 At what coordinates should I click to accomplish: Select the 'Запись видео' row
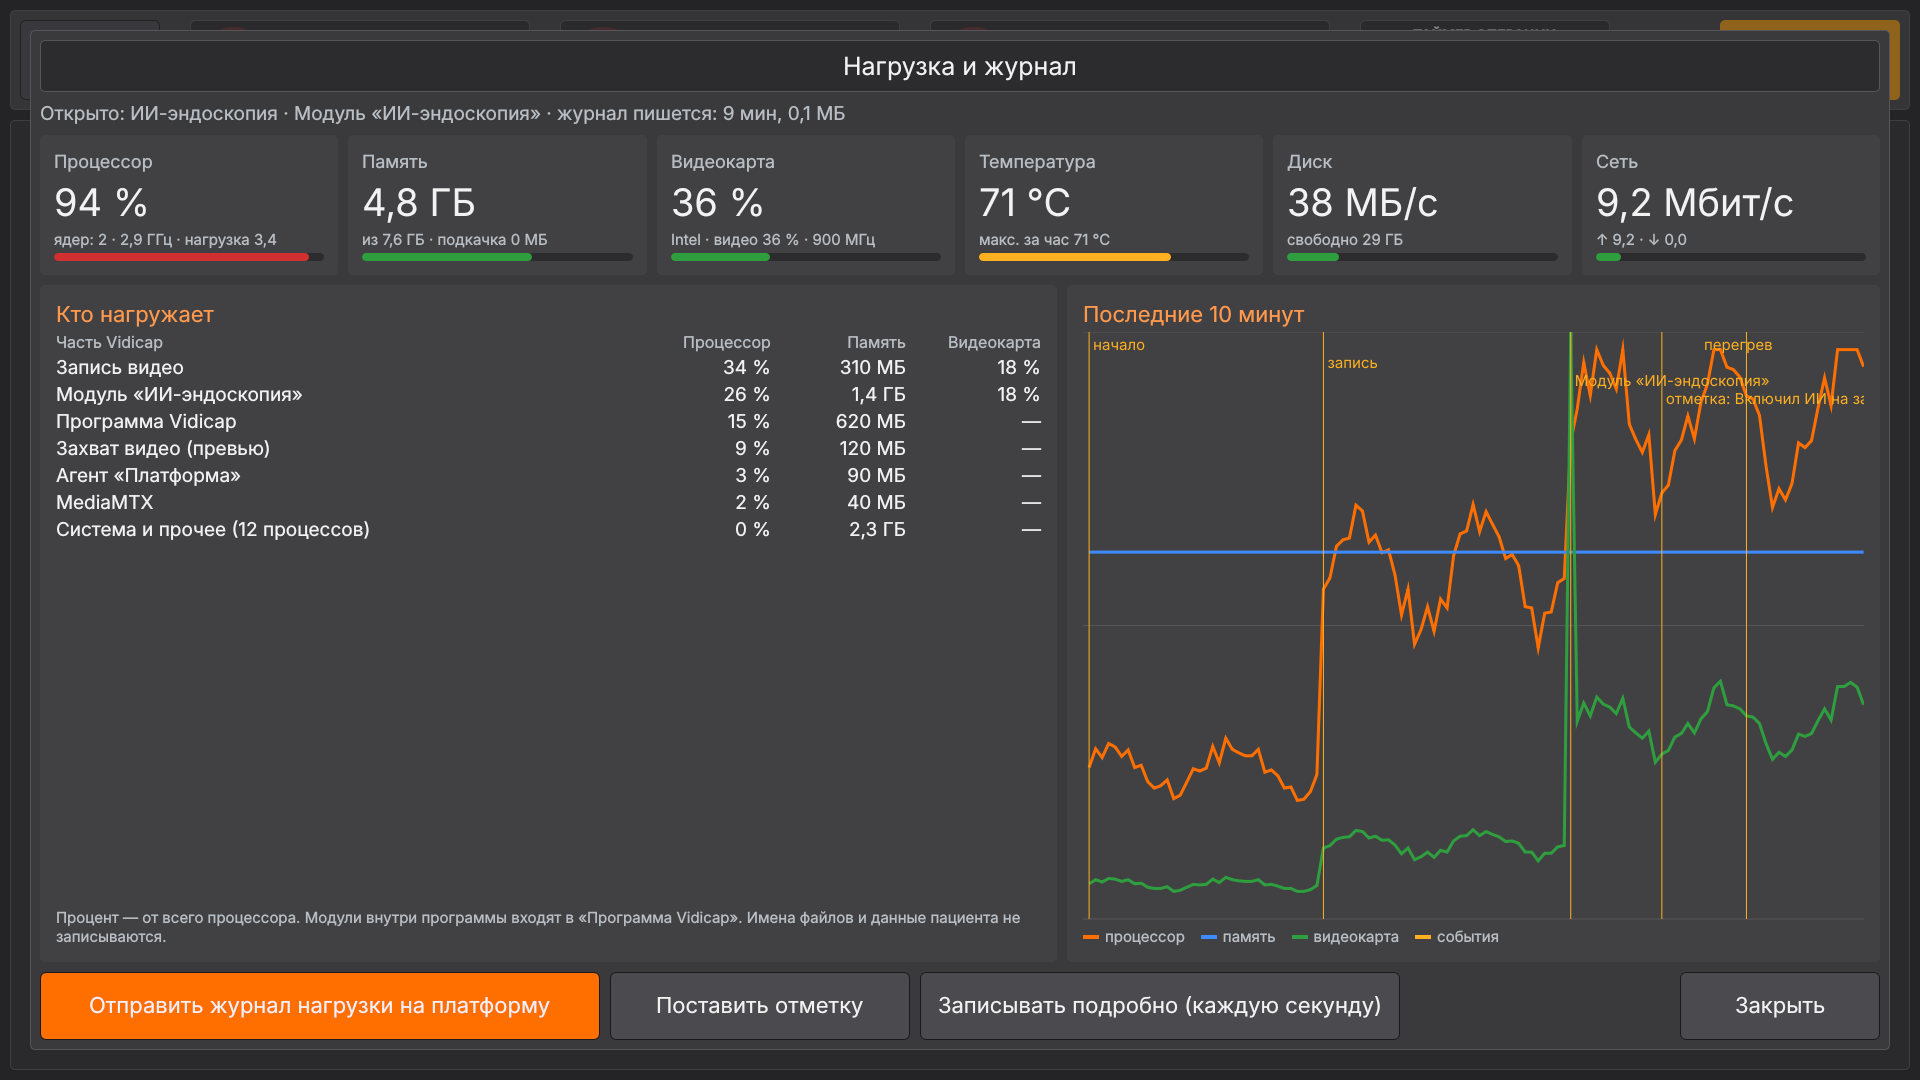pyautogui.click(x=548, y=368)
